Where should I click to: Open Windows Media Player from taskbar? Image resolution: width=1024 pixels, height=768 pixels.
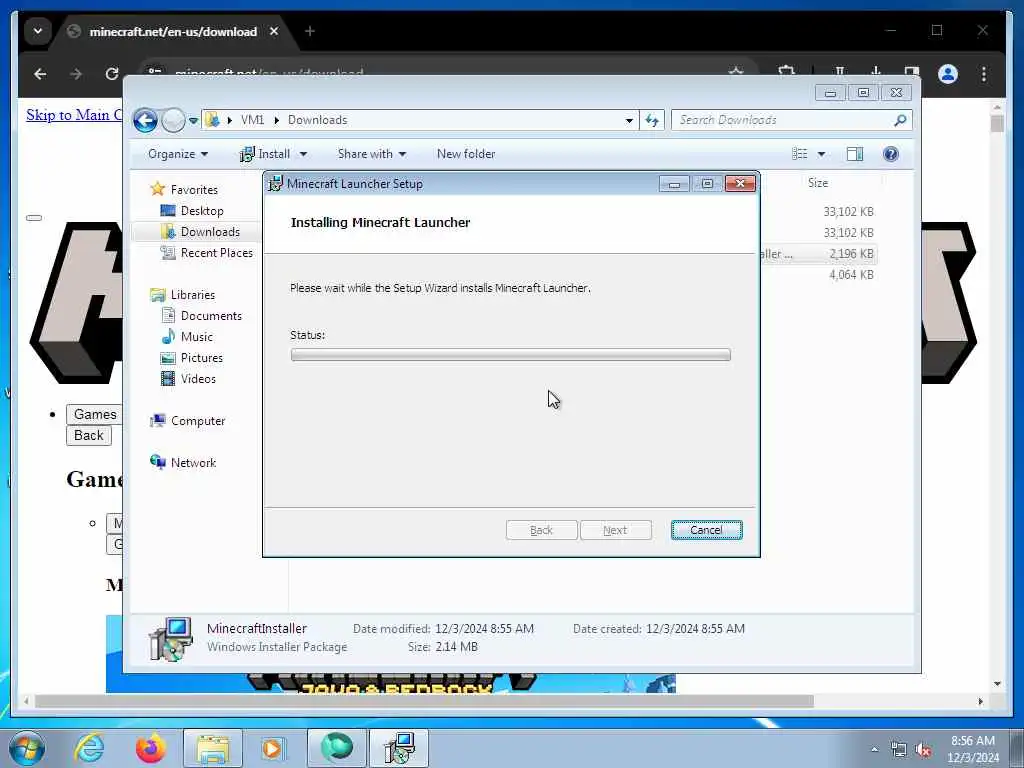point(272,748)
